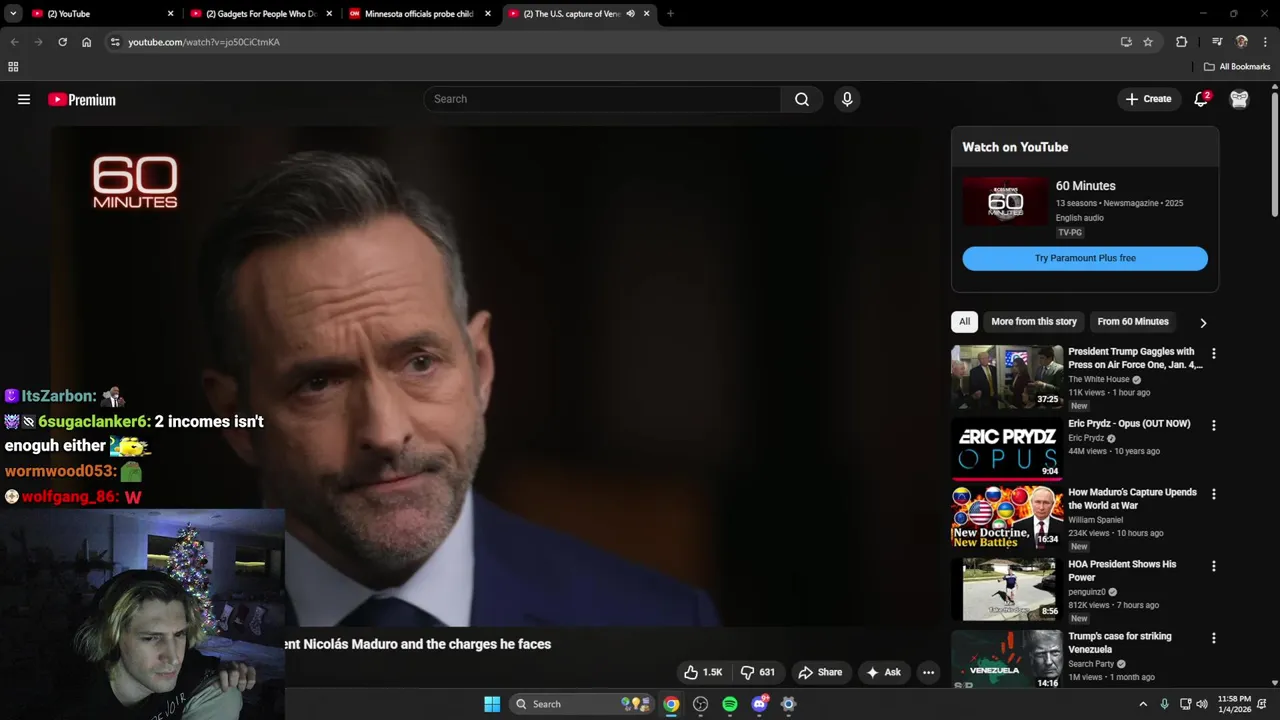Click the page vertical scrollbar
Viewport: 1280px width, 720px height.
pyautogui.click(x=1275, y=155)
